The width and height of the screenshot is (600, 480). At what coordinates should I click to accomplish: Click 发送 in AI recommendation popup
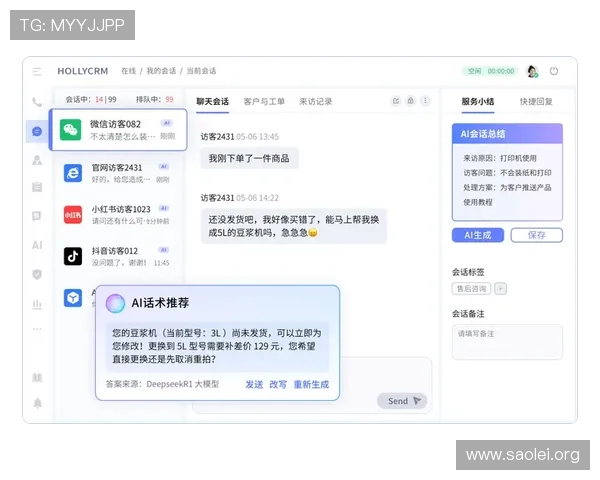[x=254, y=384]
